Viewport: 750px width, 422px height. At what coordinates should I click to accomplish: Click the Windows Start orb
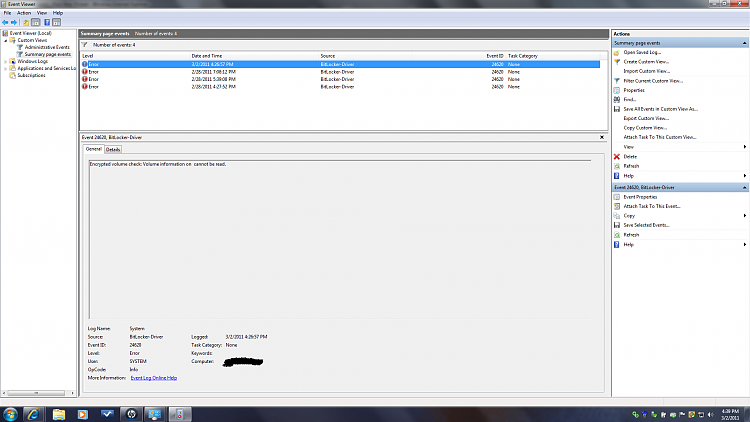(10, 414)
